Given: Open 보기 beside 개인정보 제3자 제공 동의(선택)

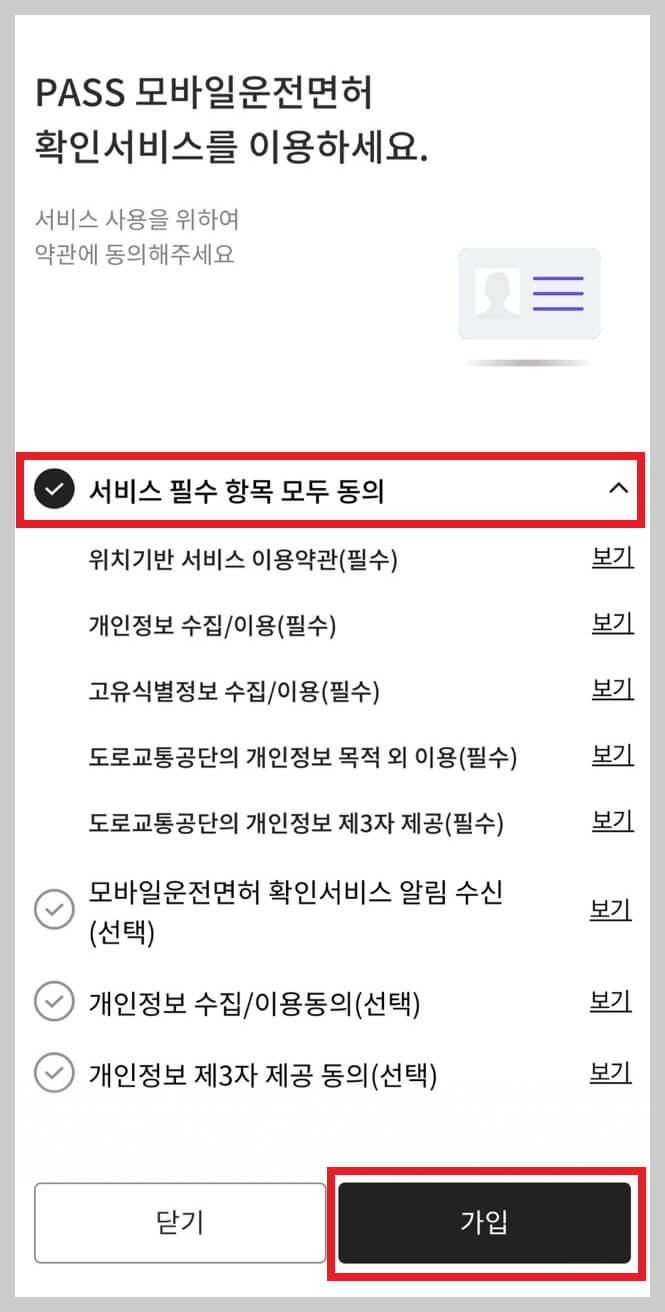Looking at the screenshot, I should point(611,1073).
